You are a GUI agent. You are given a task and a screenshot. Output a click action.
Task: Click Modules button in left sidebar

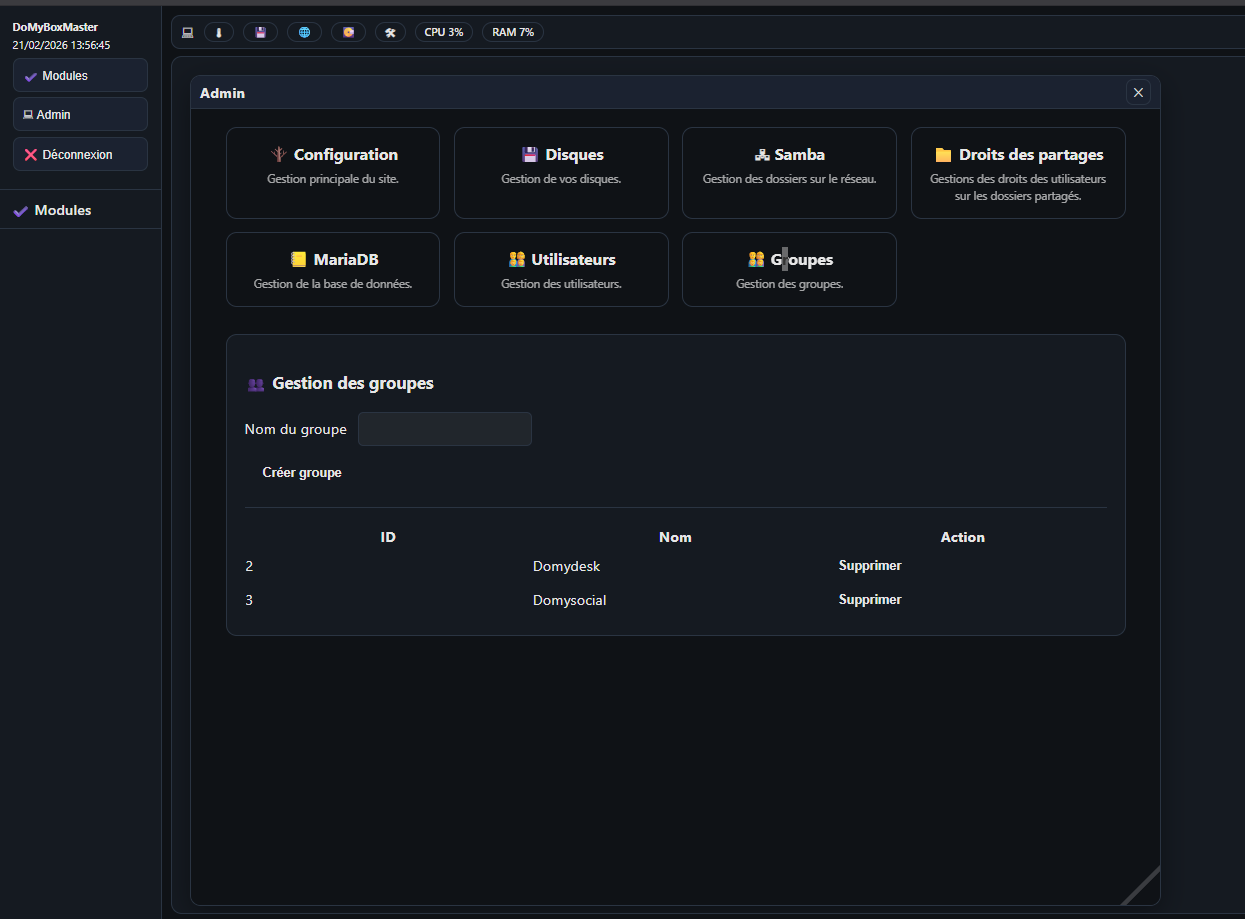tap(80, 76)
